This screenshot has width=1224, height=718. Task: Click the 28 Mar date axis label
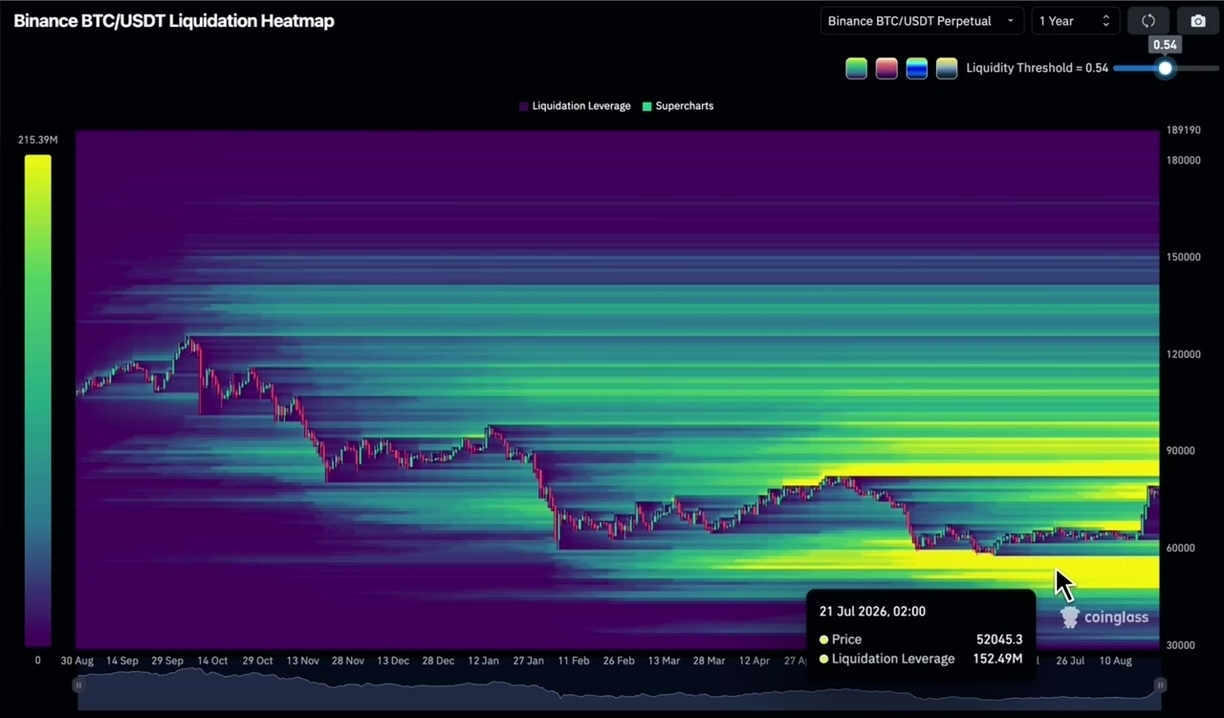709,661
